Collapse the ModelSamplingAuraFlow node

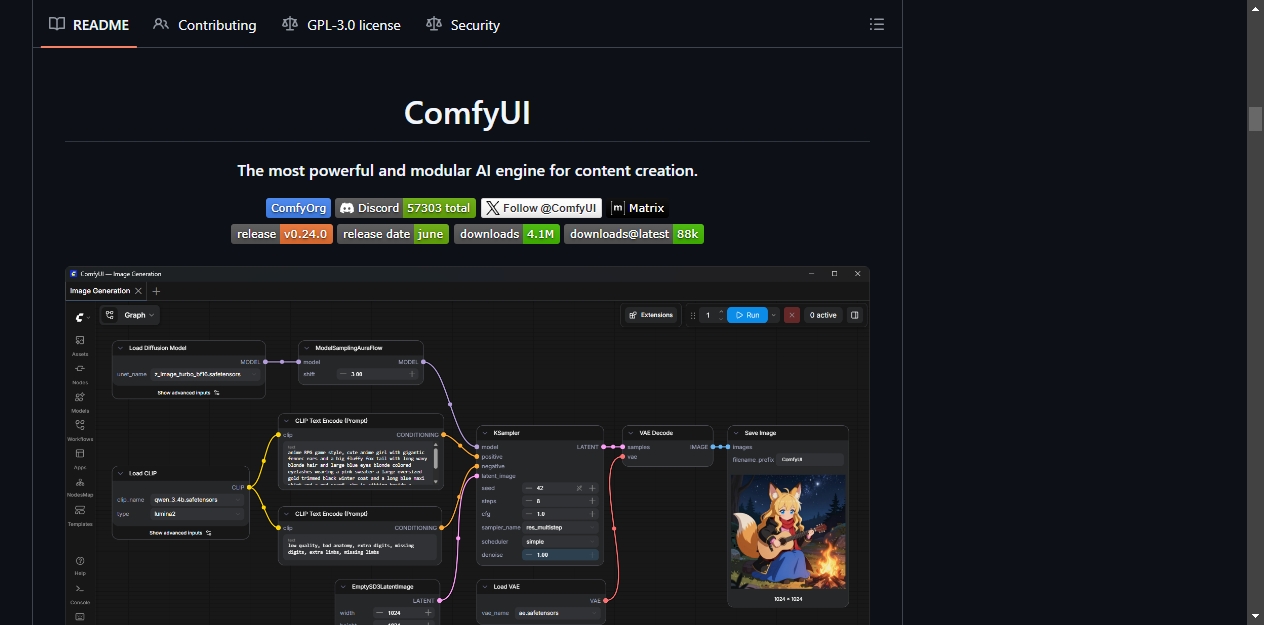click(x=307, y=348)
